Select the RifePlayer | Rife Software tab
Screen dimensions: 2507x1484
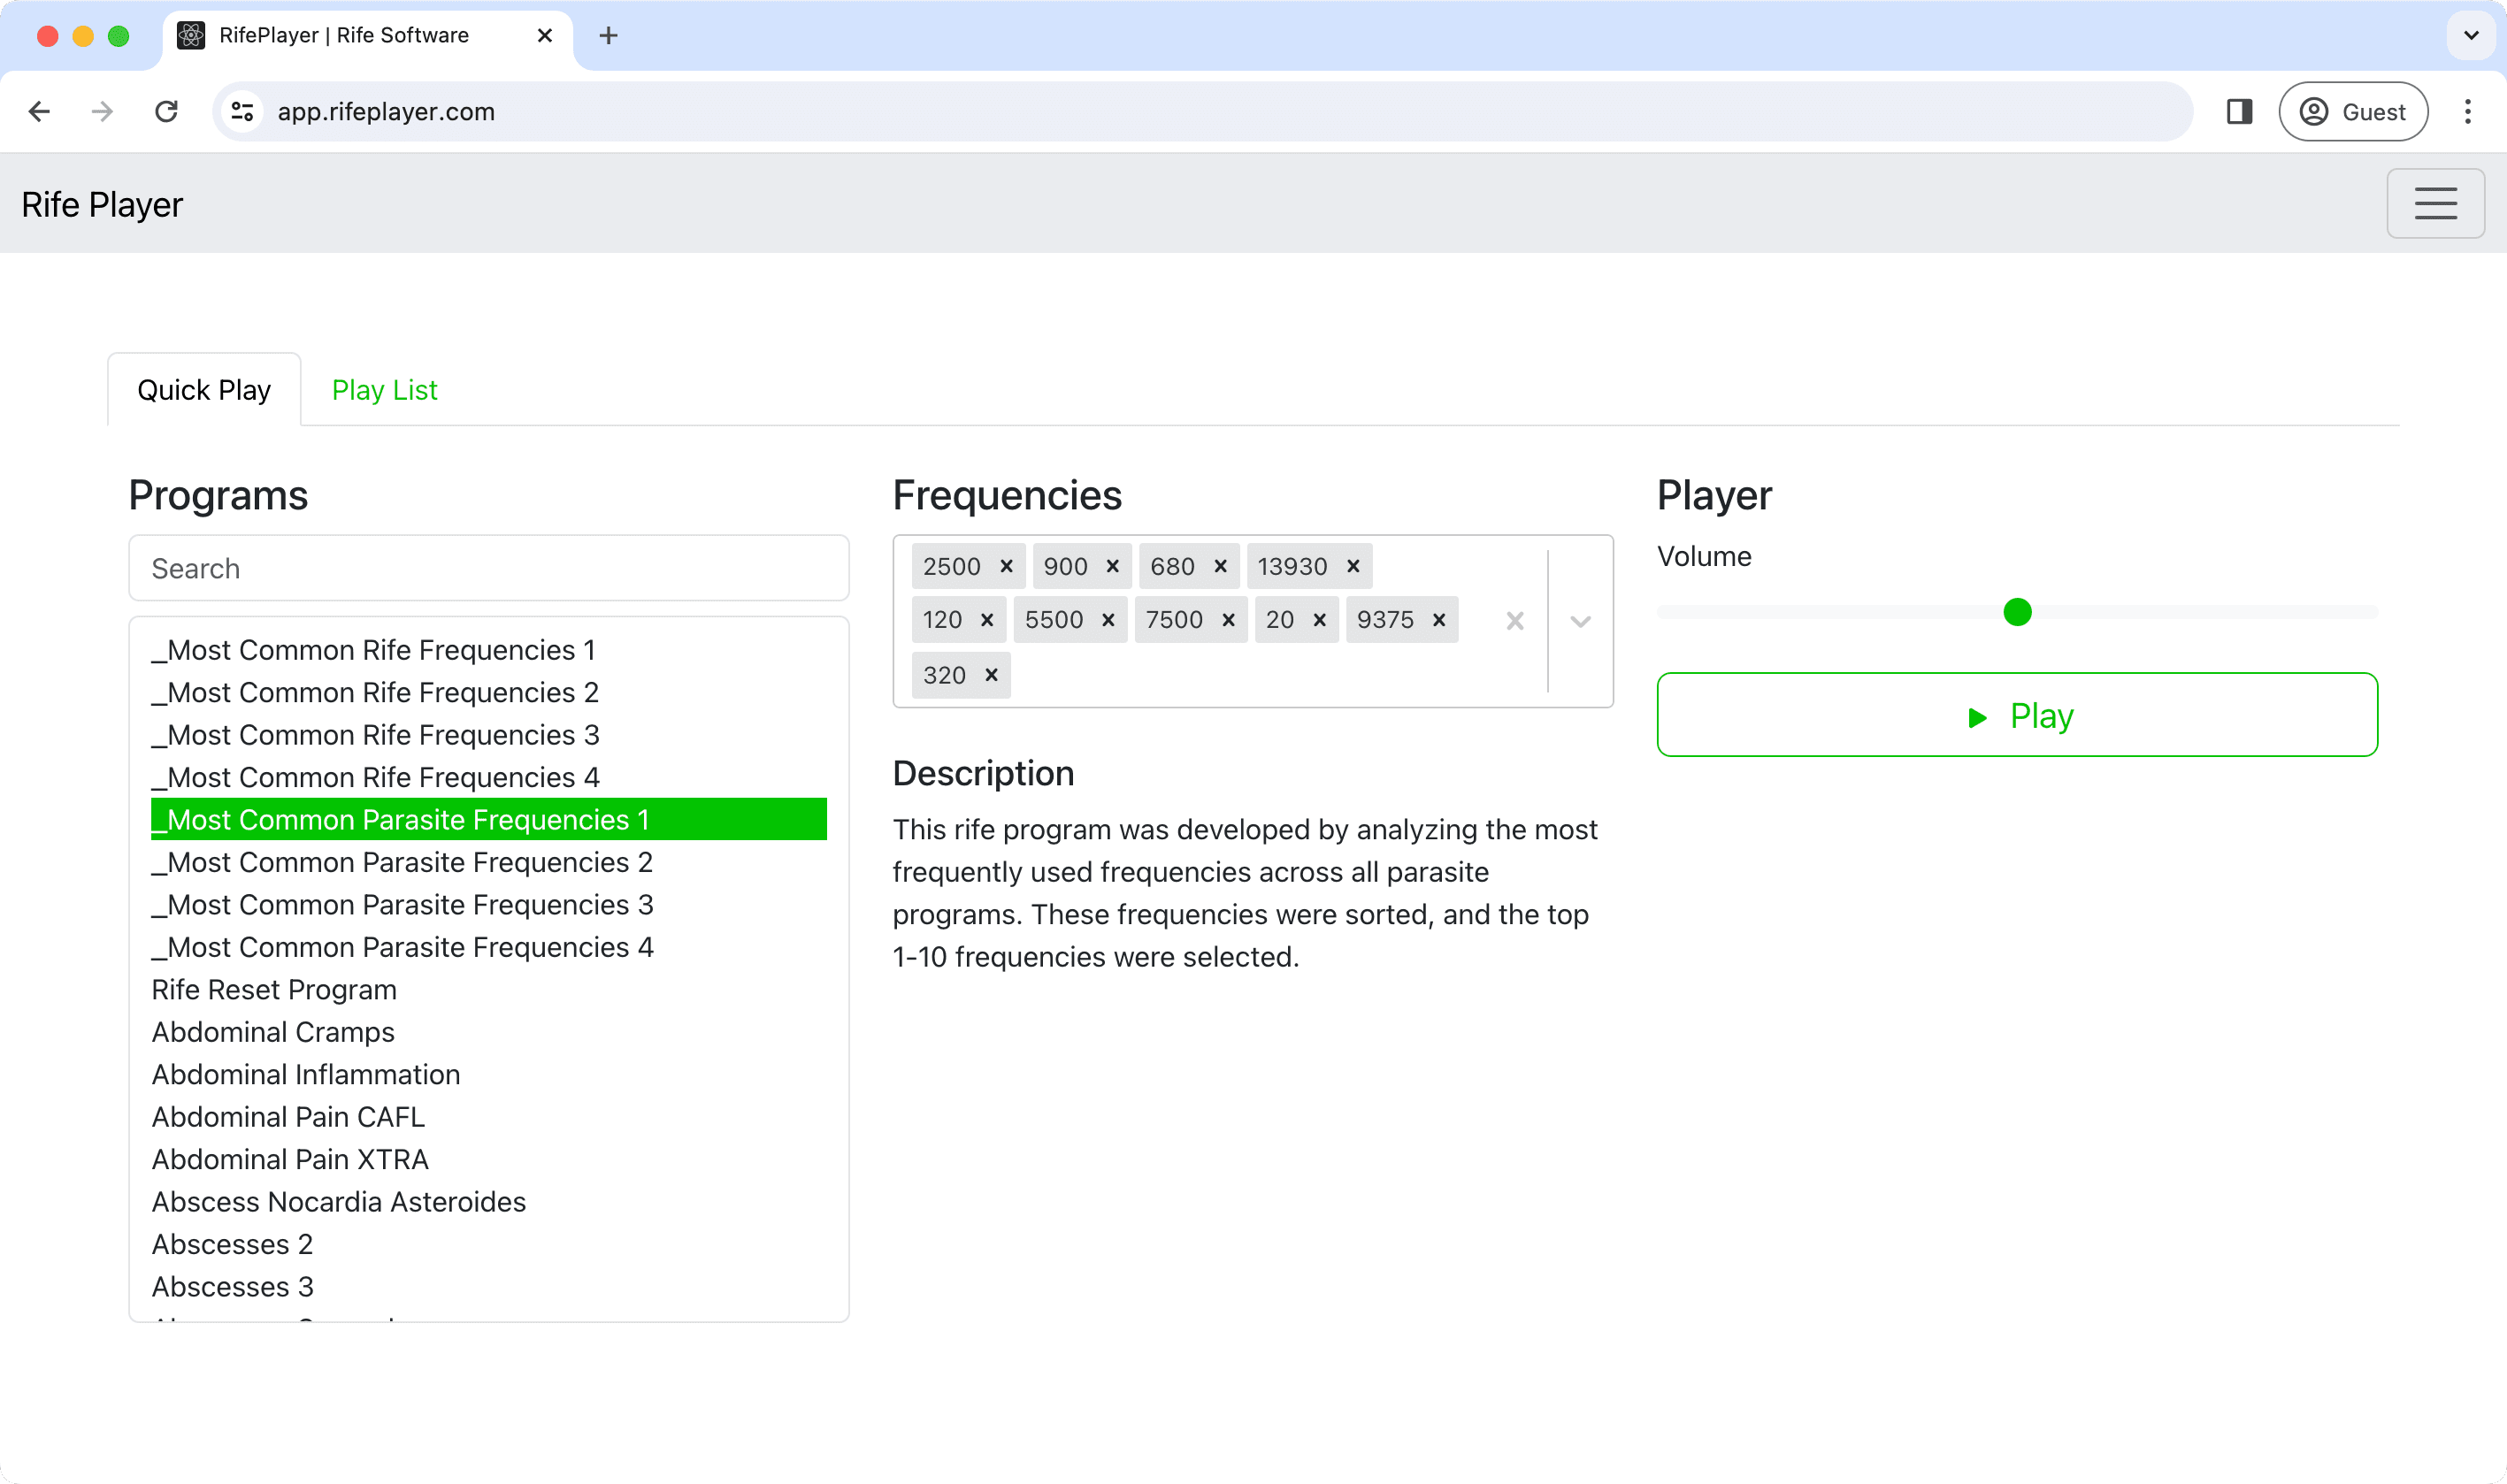click(x=367, y=36)
